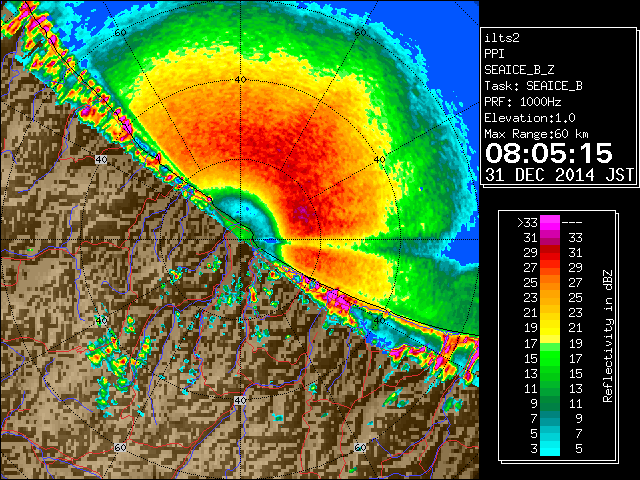
Task: Click the 'SEAICE_B_Z' product name
Action: (x=519, y=70)
